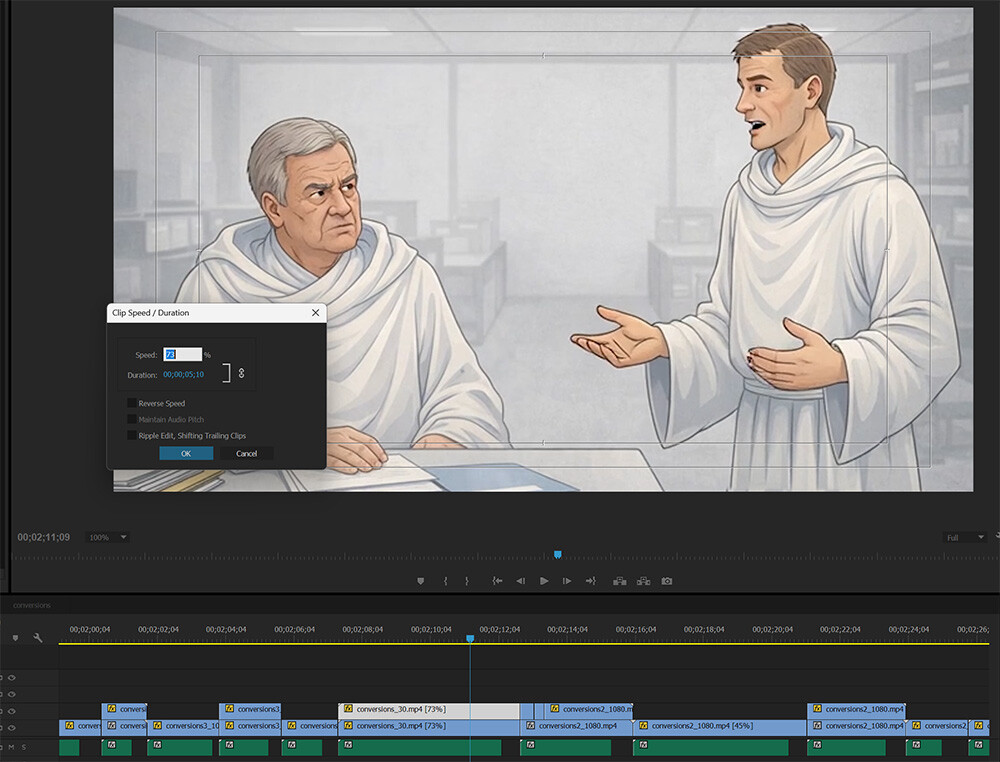Click Cancel in Clip Speed dialog
Viewport: 1000px width, 762px height.
point(246,453)
